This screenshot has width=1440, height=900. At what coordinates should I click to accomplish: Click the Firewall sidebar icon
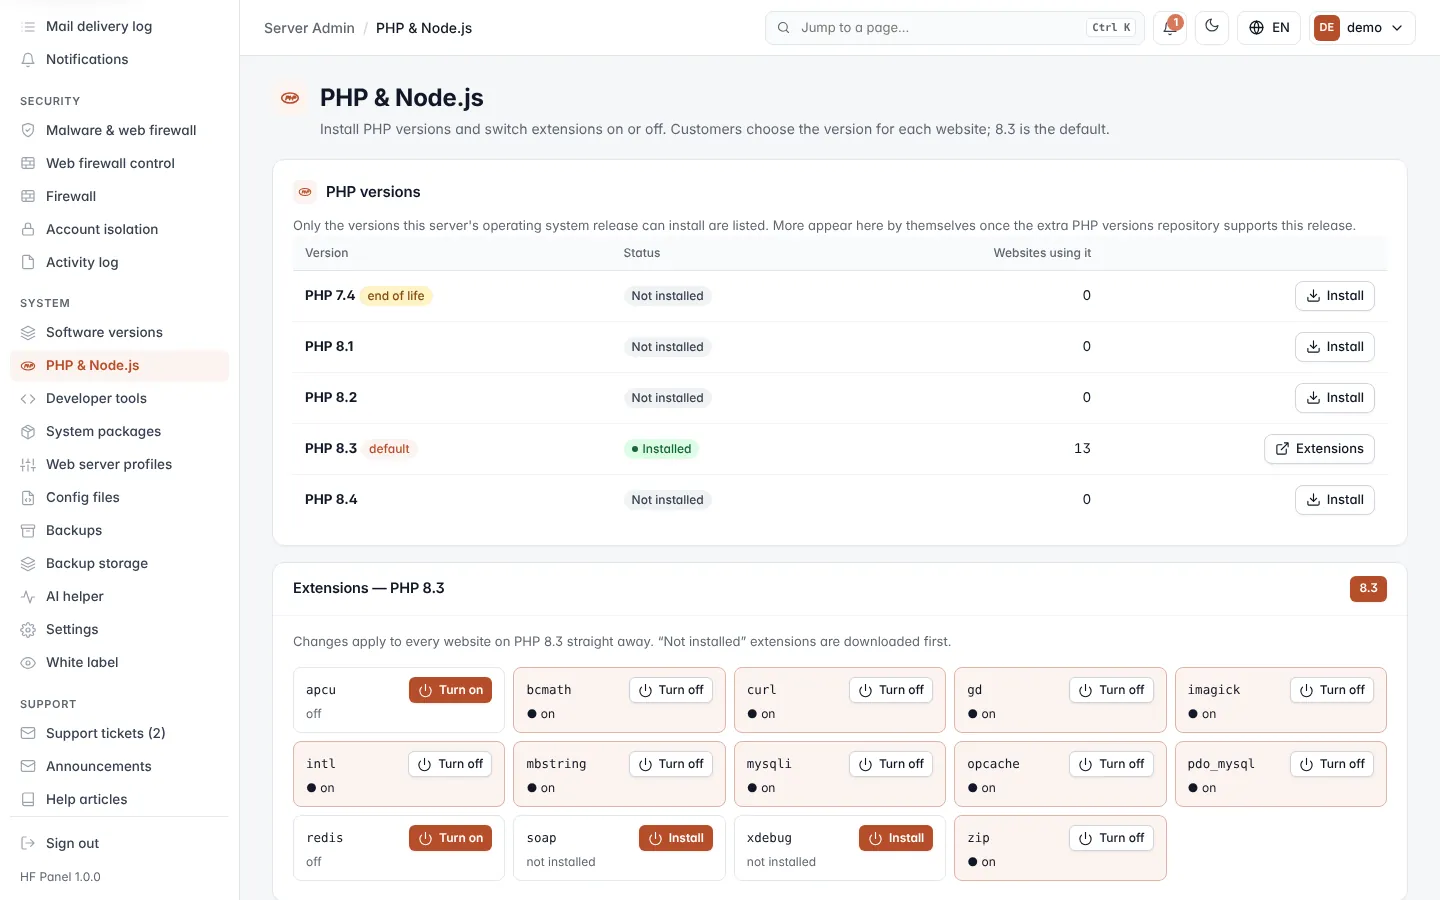click(x=28, y=196)
